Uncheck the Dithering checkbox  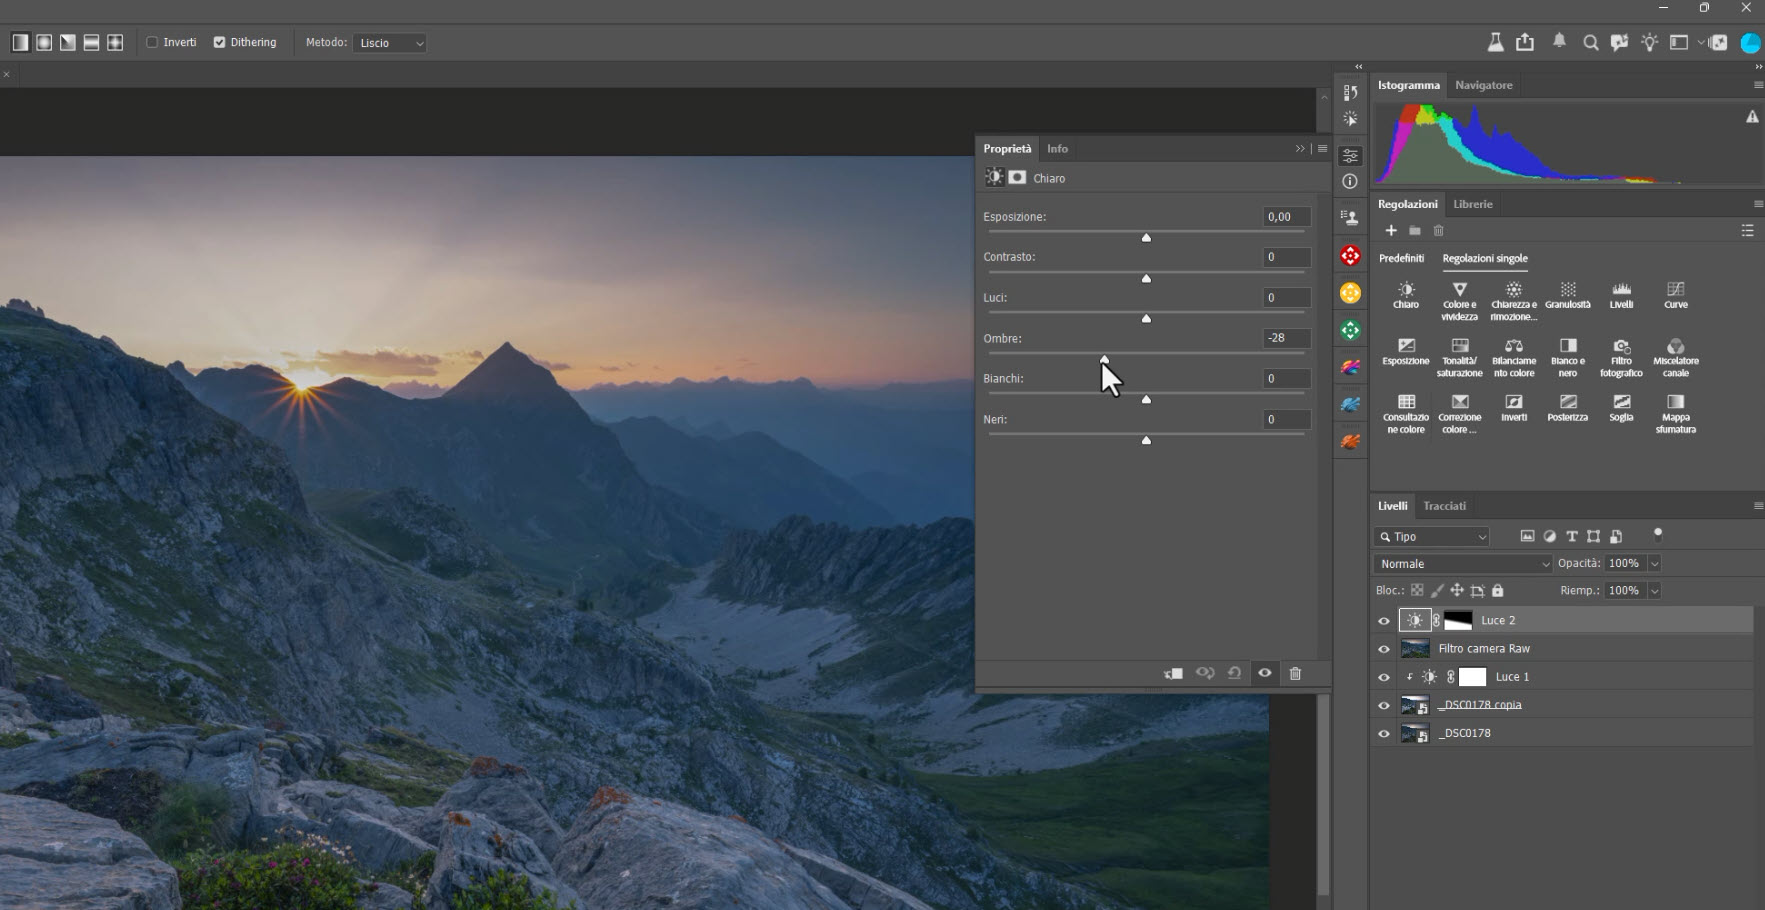pyautogui.click(x=219, y=43)
